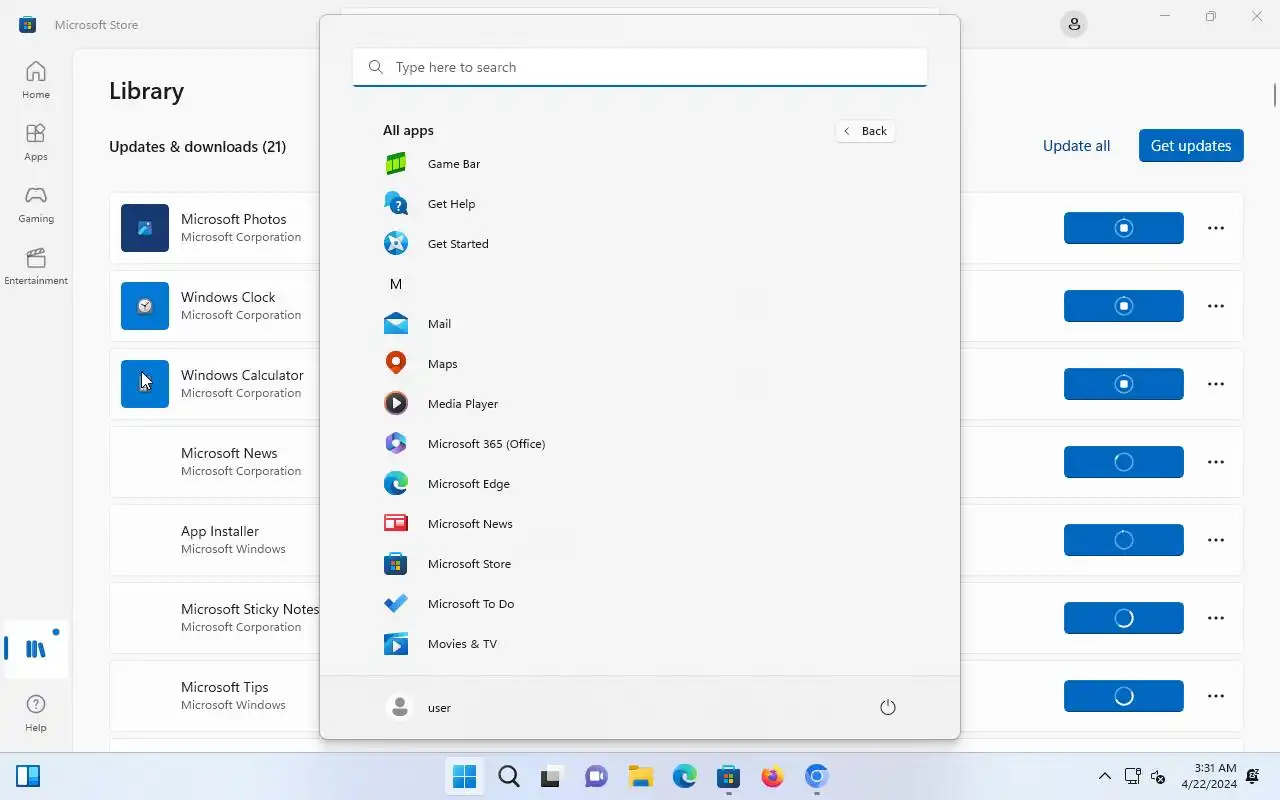This screenshot has width=1280, height=800.
Task: Open more options for Microsoft Sticky Notes
Action: click(x=1216, y=618)
